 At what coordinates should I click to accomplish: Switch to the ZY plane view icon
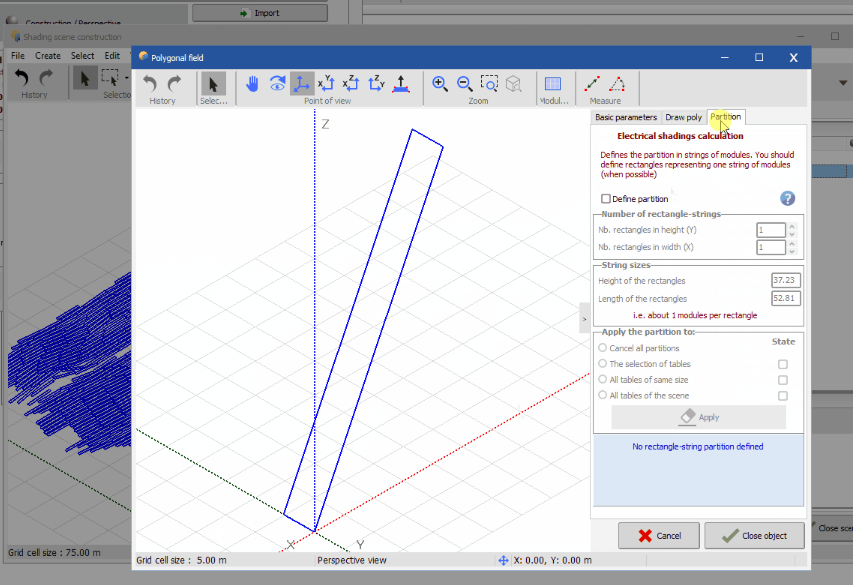[x=376, y=84]
